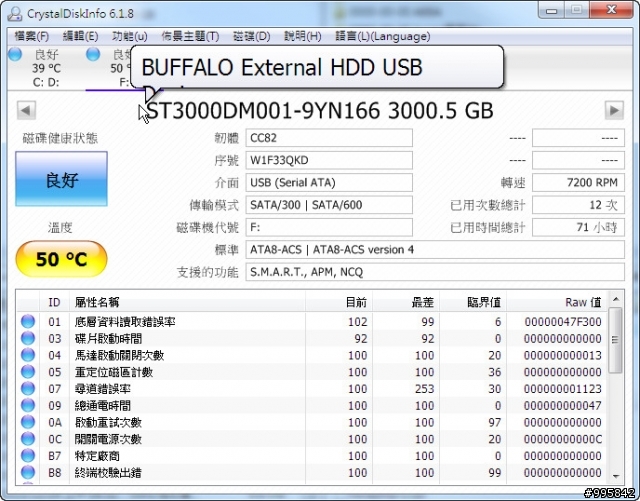Click raw value 00000047F300
Screen dimensions: 640x501
point(563,322)
